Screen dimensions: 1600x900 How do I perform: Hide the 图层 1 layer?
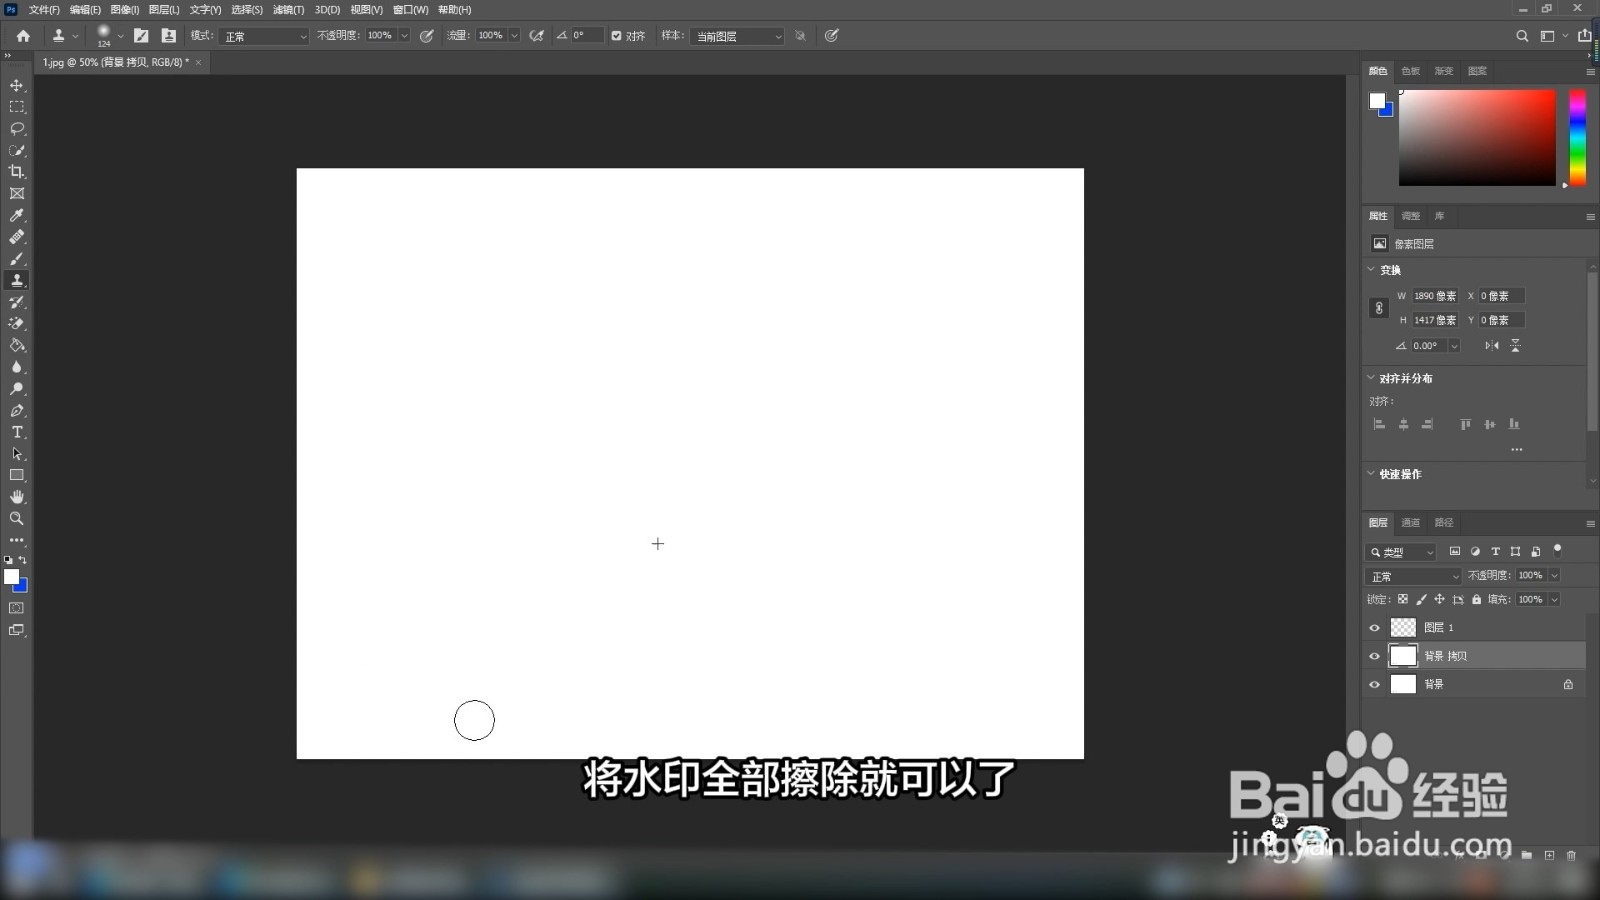(1375, 627)
